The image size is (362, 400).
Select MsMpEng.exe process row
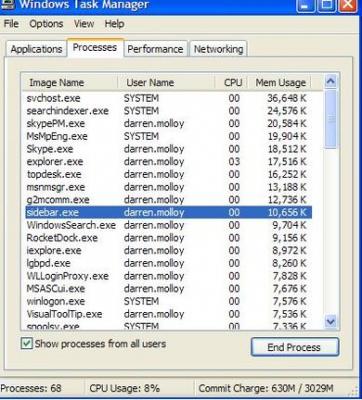168,136
